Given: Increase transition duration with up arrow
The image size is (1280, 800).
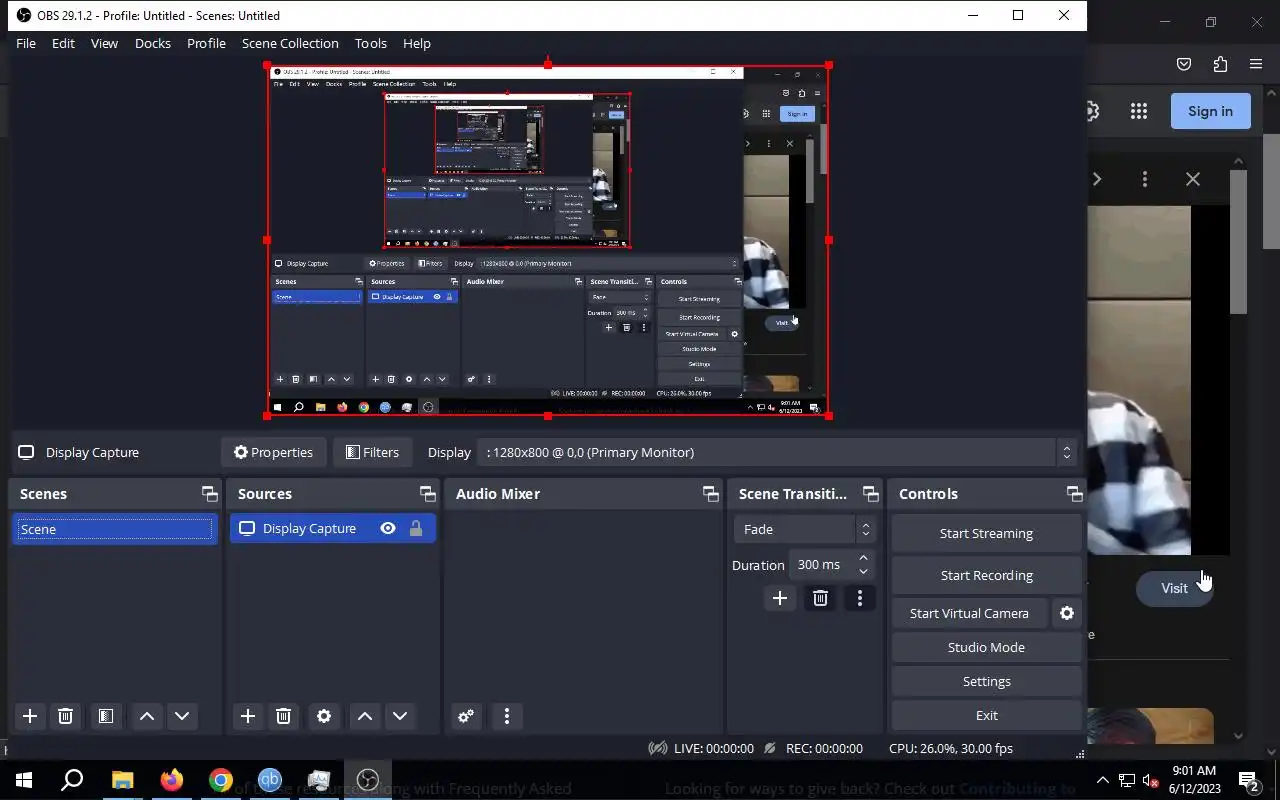Looking at the screenshot, I should 863,558.
